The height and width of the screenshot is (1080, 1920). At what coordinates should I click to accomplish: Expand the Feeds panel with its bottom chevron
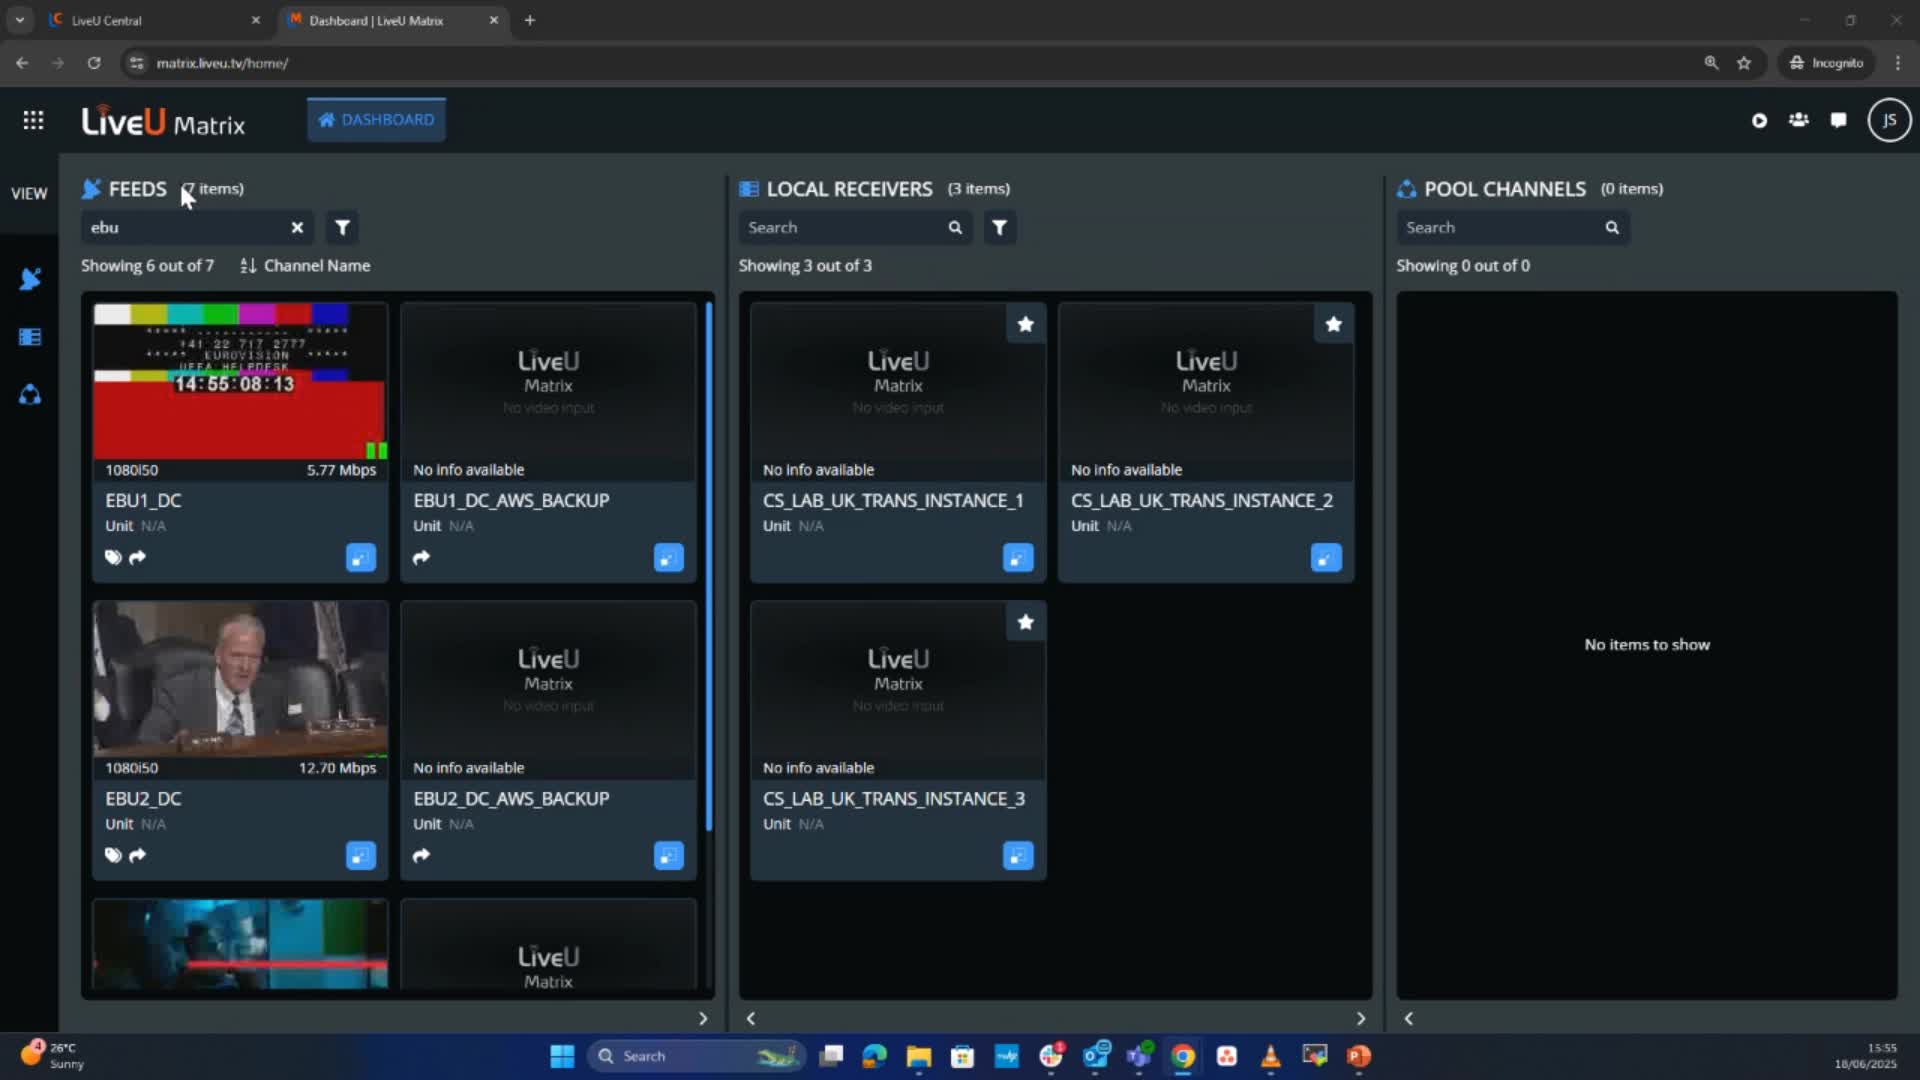(703, 1018)
